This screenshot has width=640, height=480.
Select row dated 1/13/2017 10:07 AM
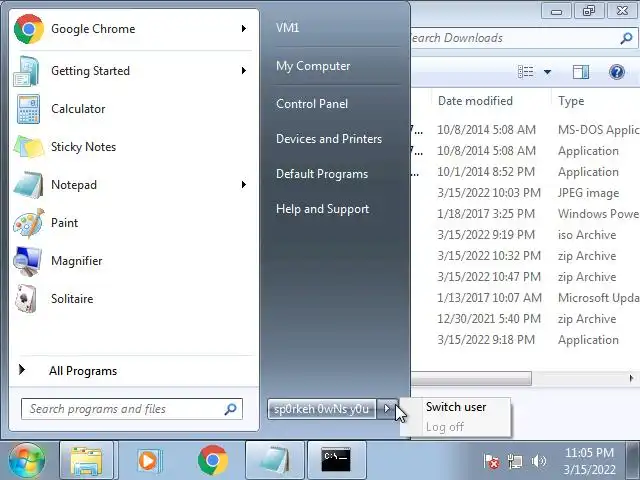coord(525,298)
